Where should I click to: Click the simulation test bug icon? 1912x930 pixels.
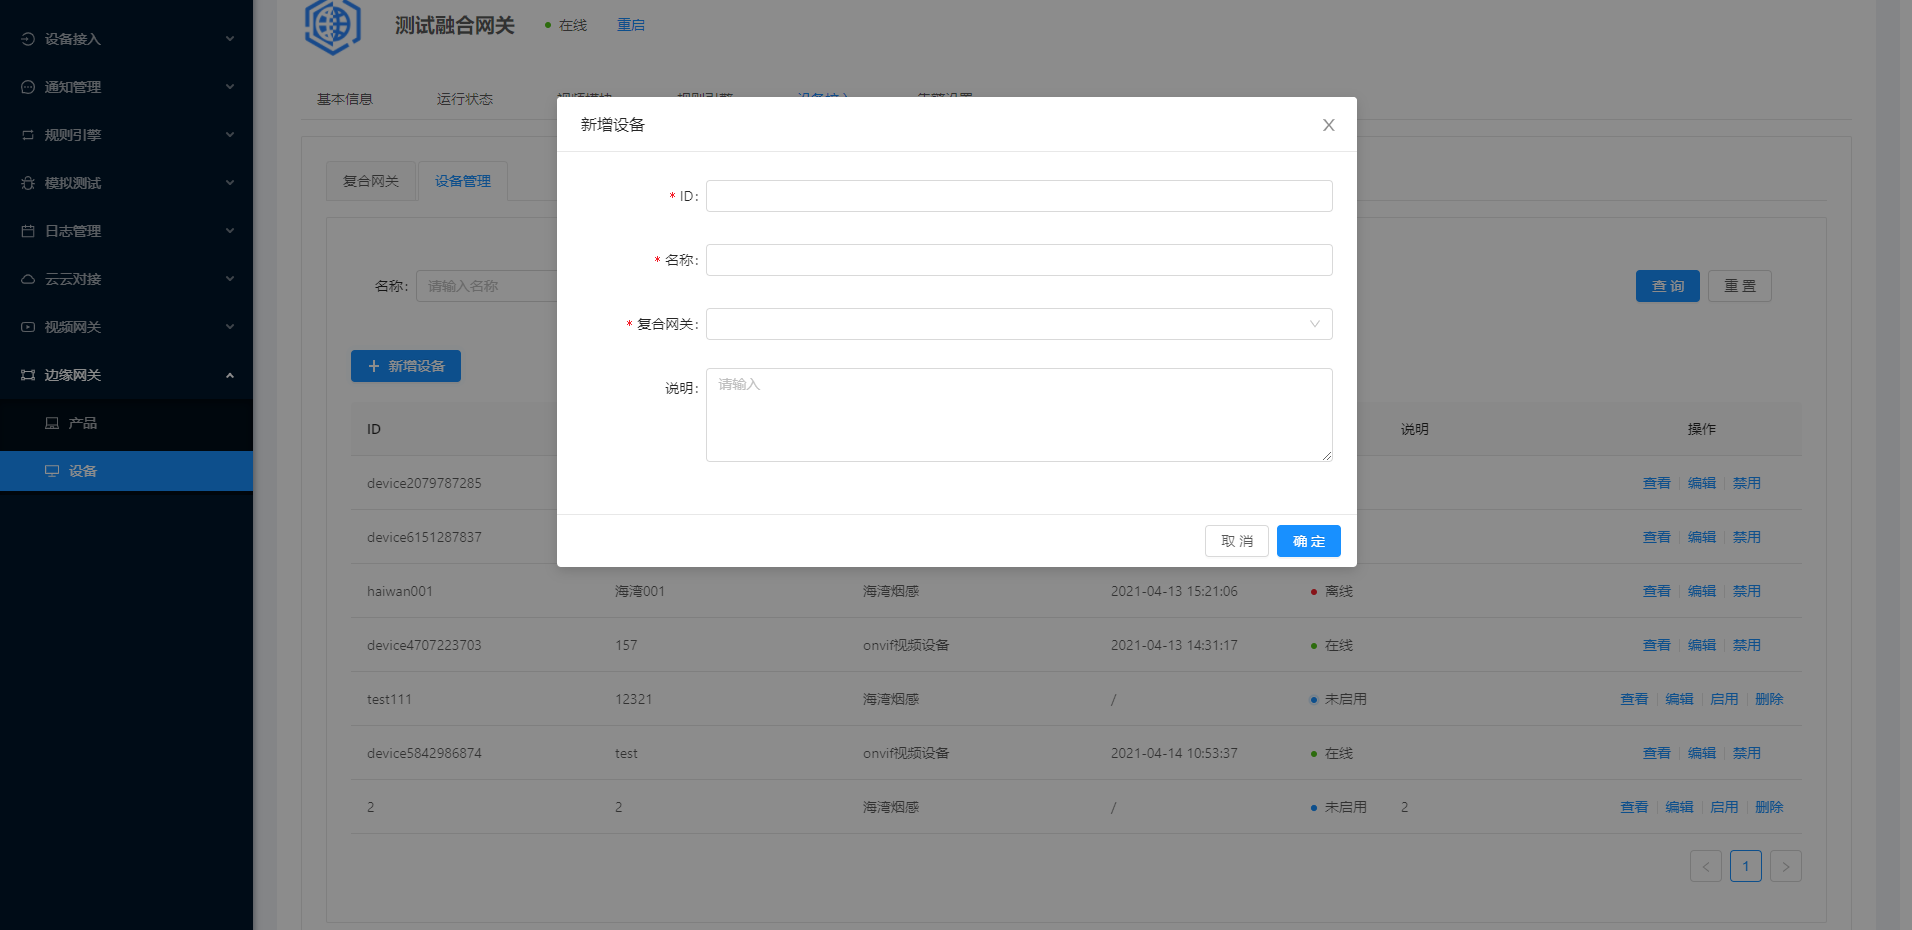point(28,183)
